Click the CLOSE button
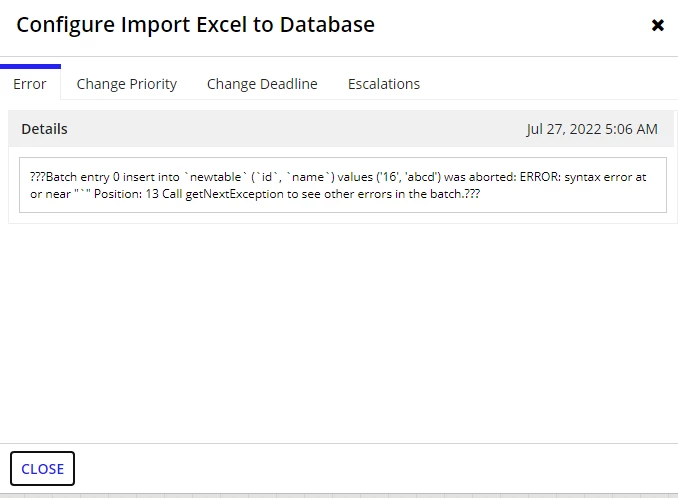 tap(42, 469)
